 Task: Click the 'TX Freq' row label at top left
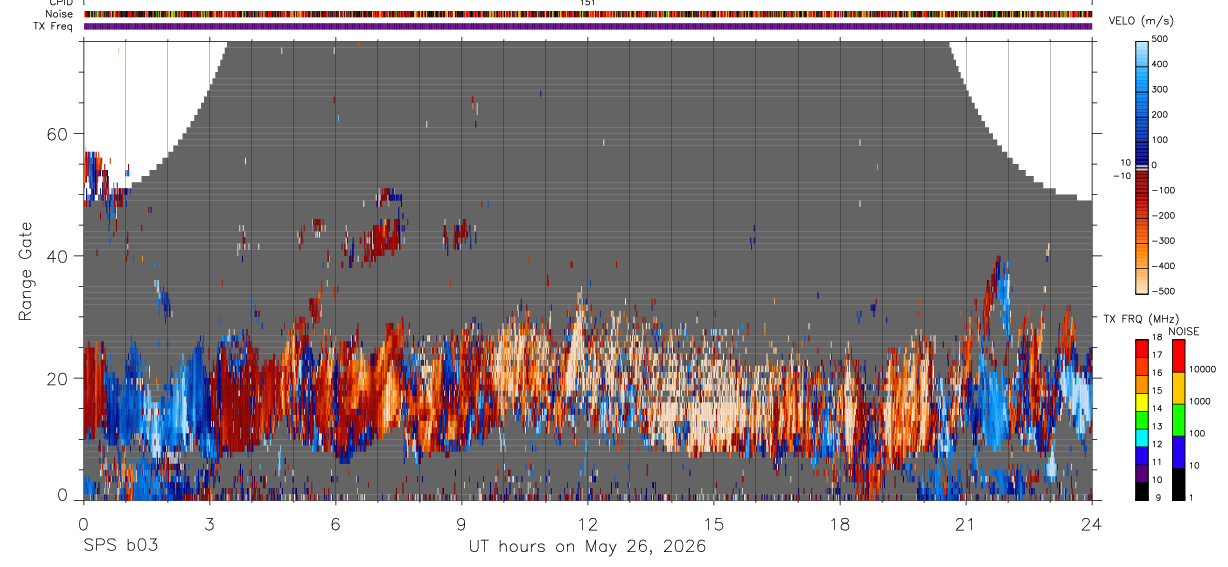[x=53, y=26]
